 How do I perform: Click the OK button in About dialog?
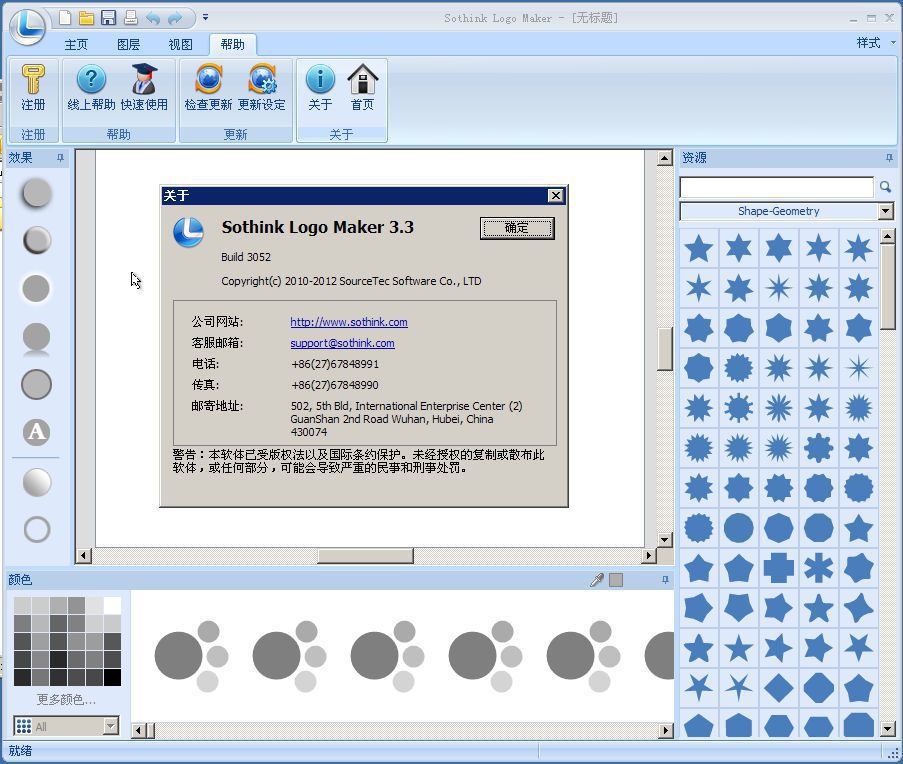click(x=517, y=228)
